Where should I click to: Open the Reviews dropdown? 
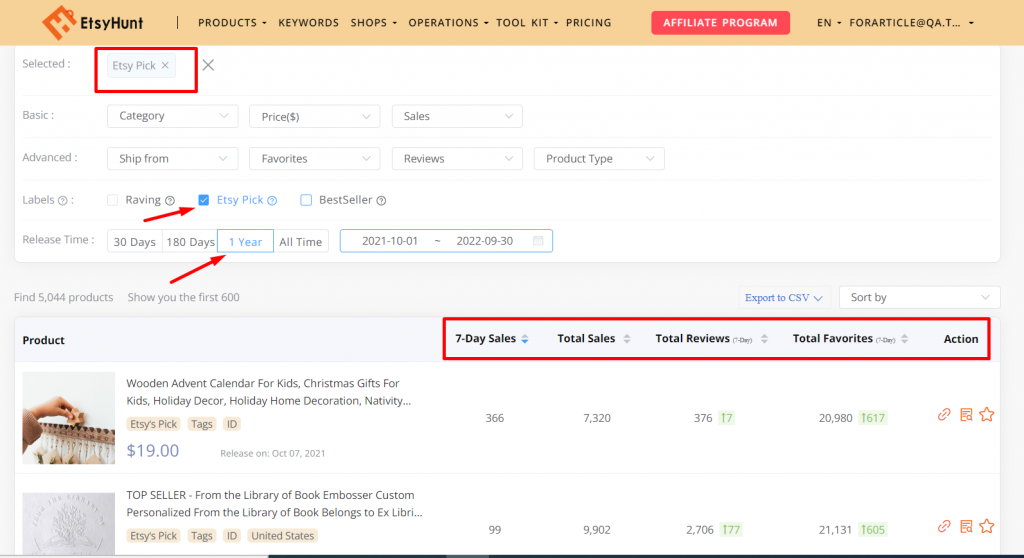(x=457, y=158)
